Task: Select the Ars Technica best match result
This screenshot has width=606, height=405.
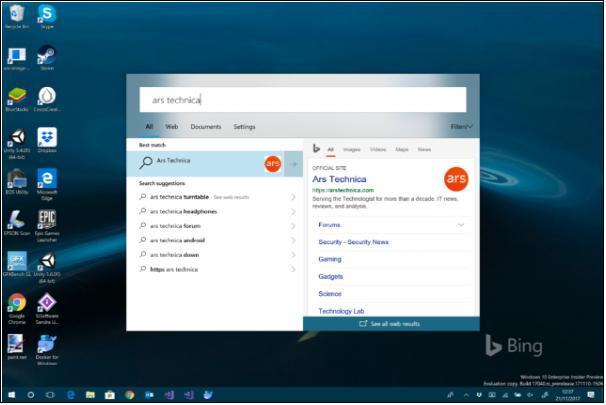Action: click(x=205, y=164)
